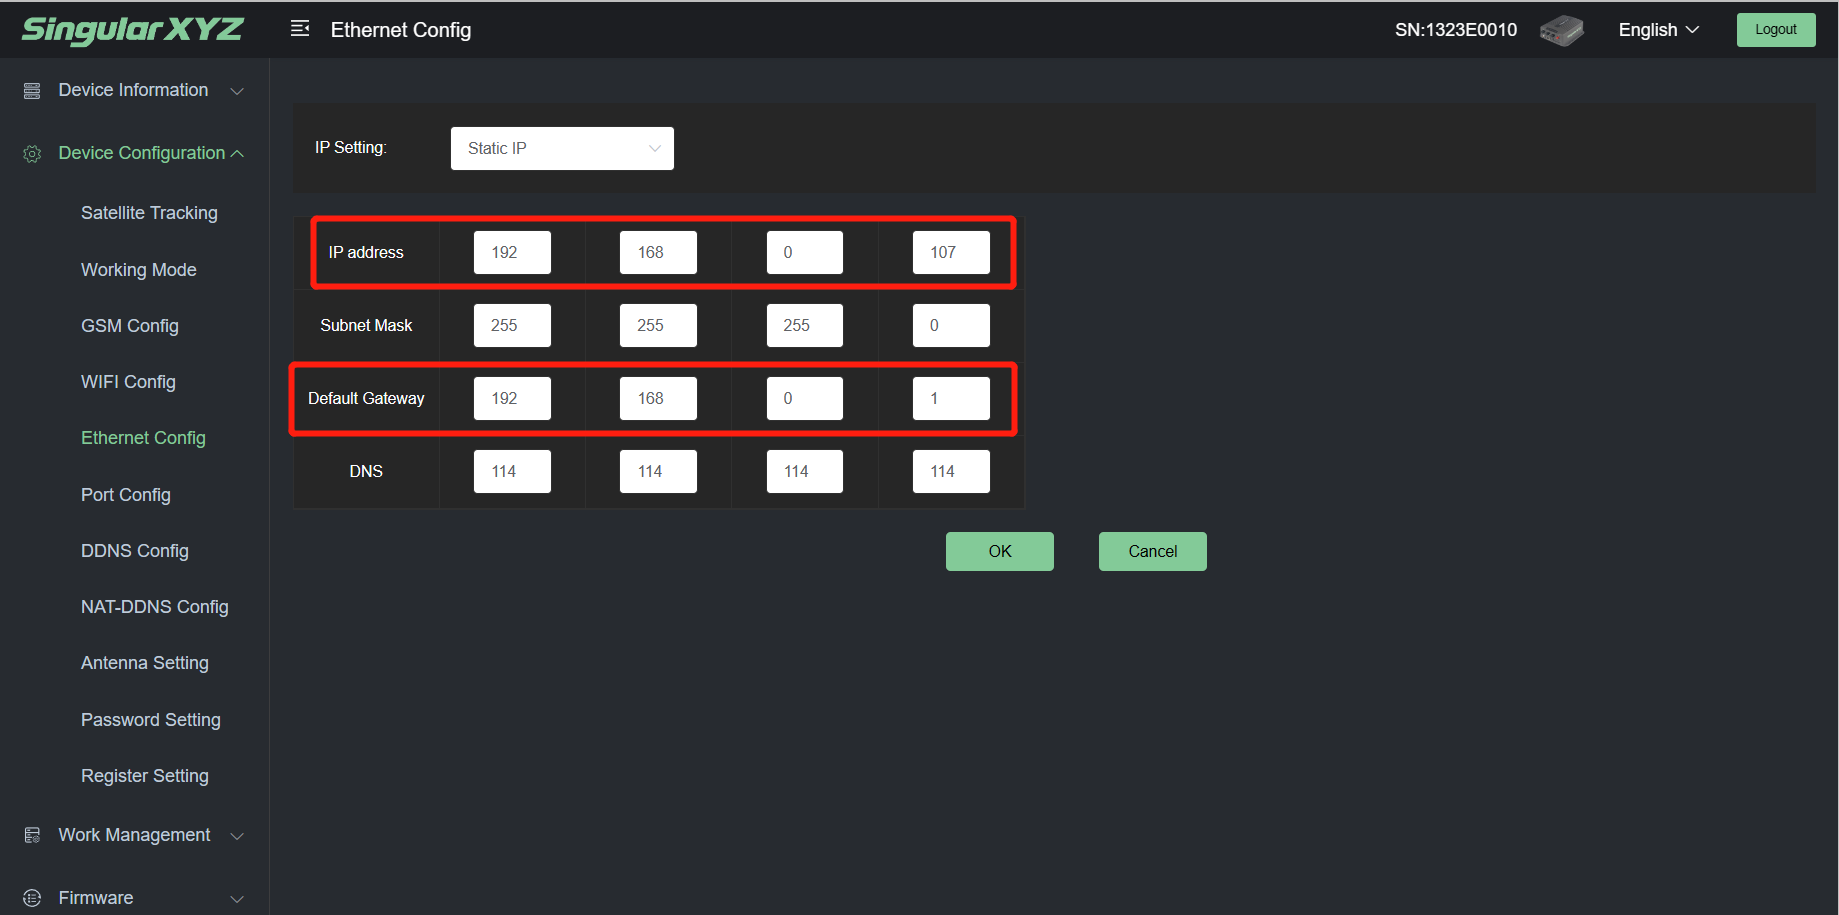
Task: Click the receiver device image icon
Action: tap(1561, 30)
